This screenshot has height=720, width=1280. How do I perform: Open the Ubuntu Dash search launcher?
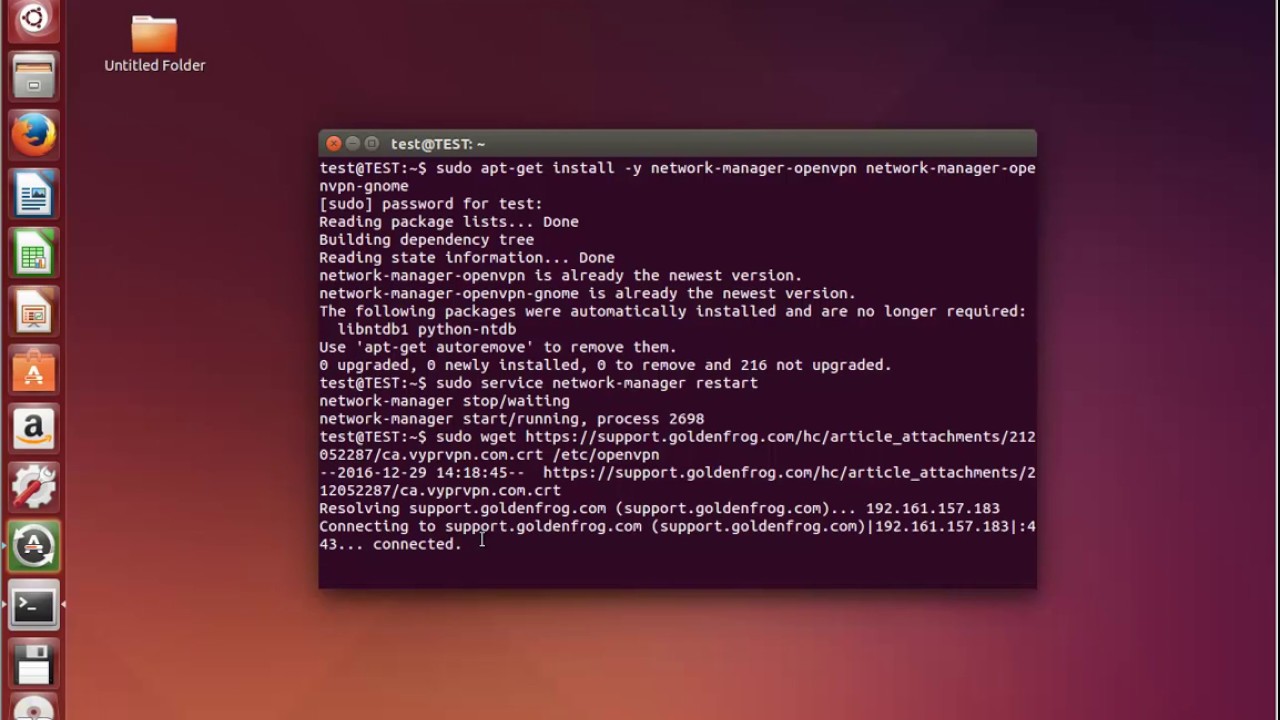coord(33,18)
